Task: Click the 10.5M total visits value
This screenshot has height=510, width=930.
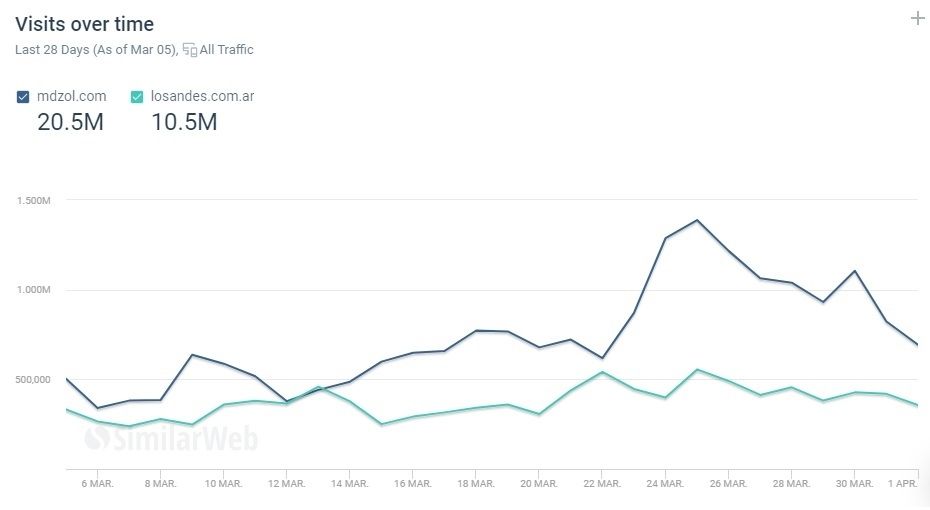Action: tap(184, 122)
